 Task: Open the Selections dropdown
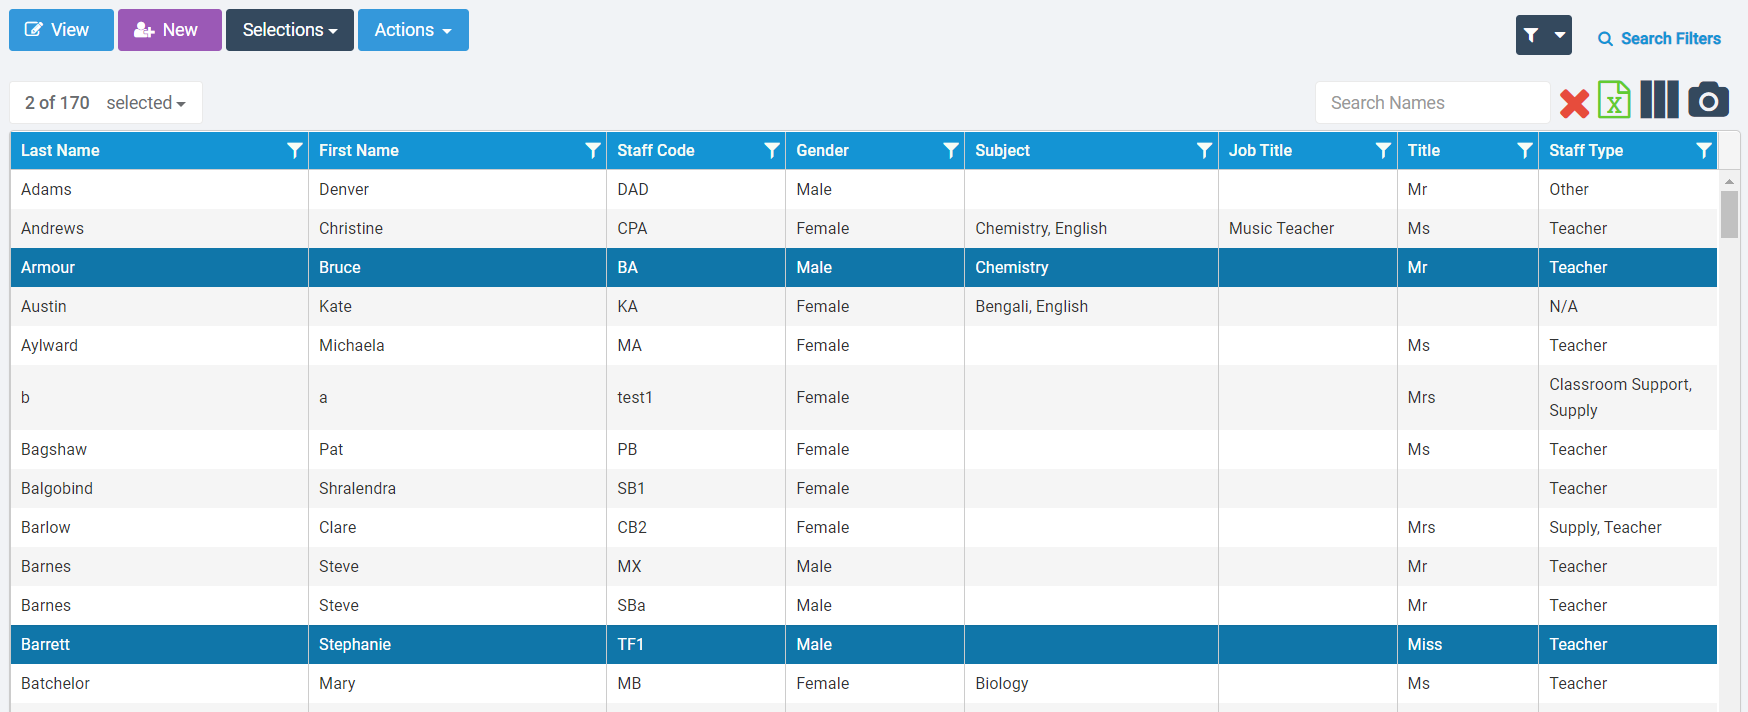pos(289,30)
